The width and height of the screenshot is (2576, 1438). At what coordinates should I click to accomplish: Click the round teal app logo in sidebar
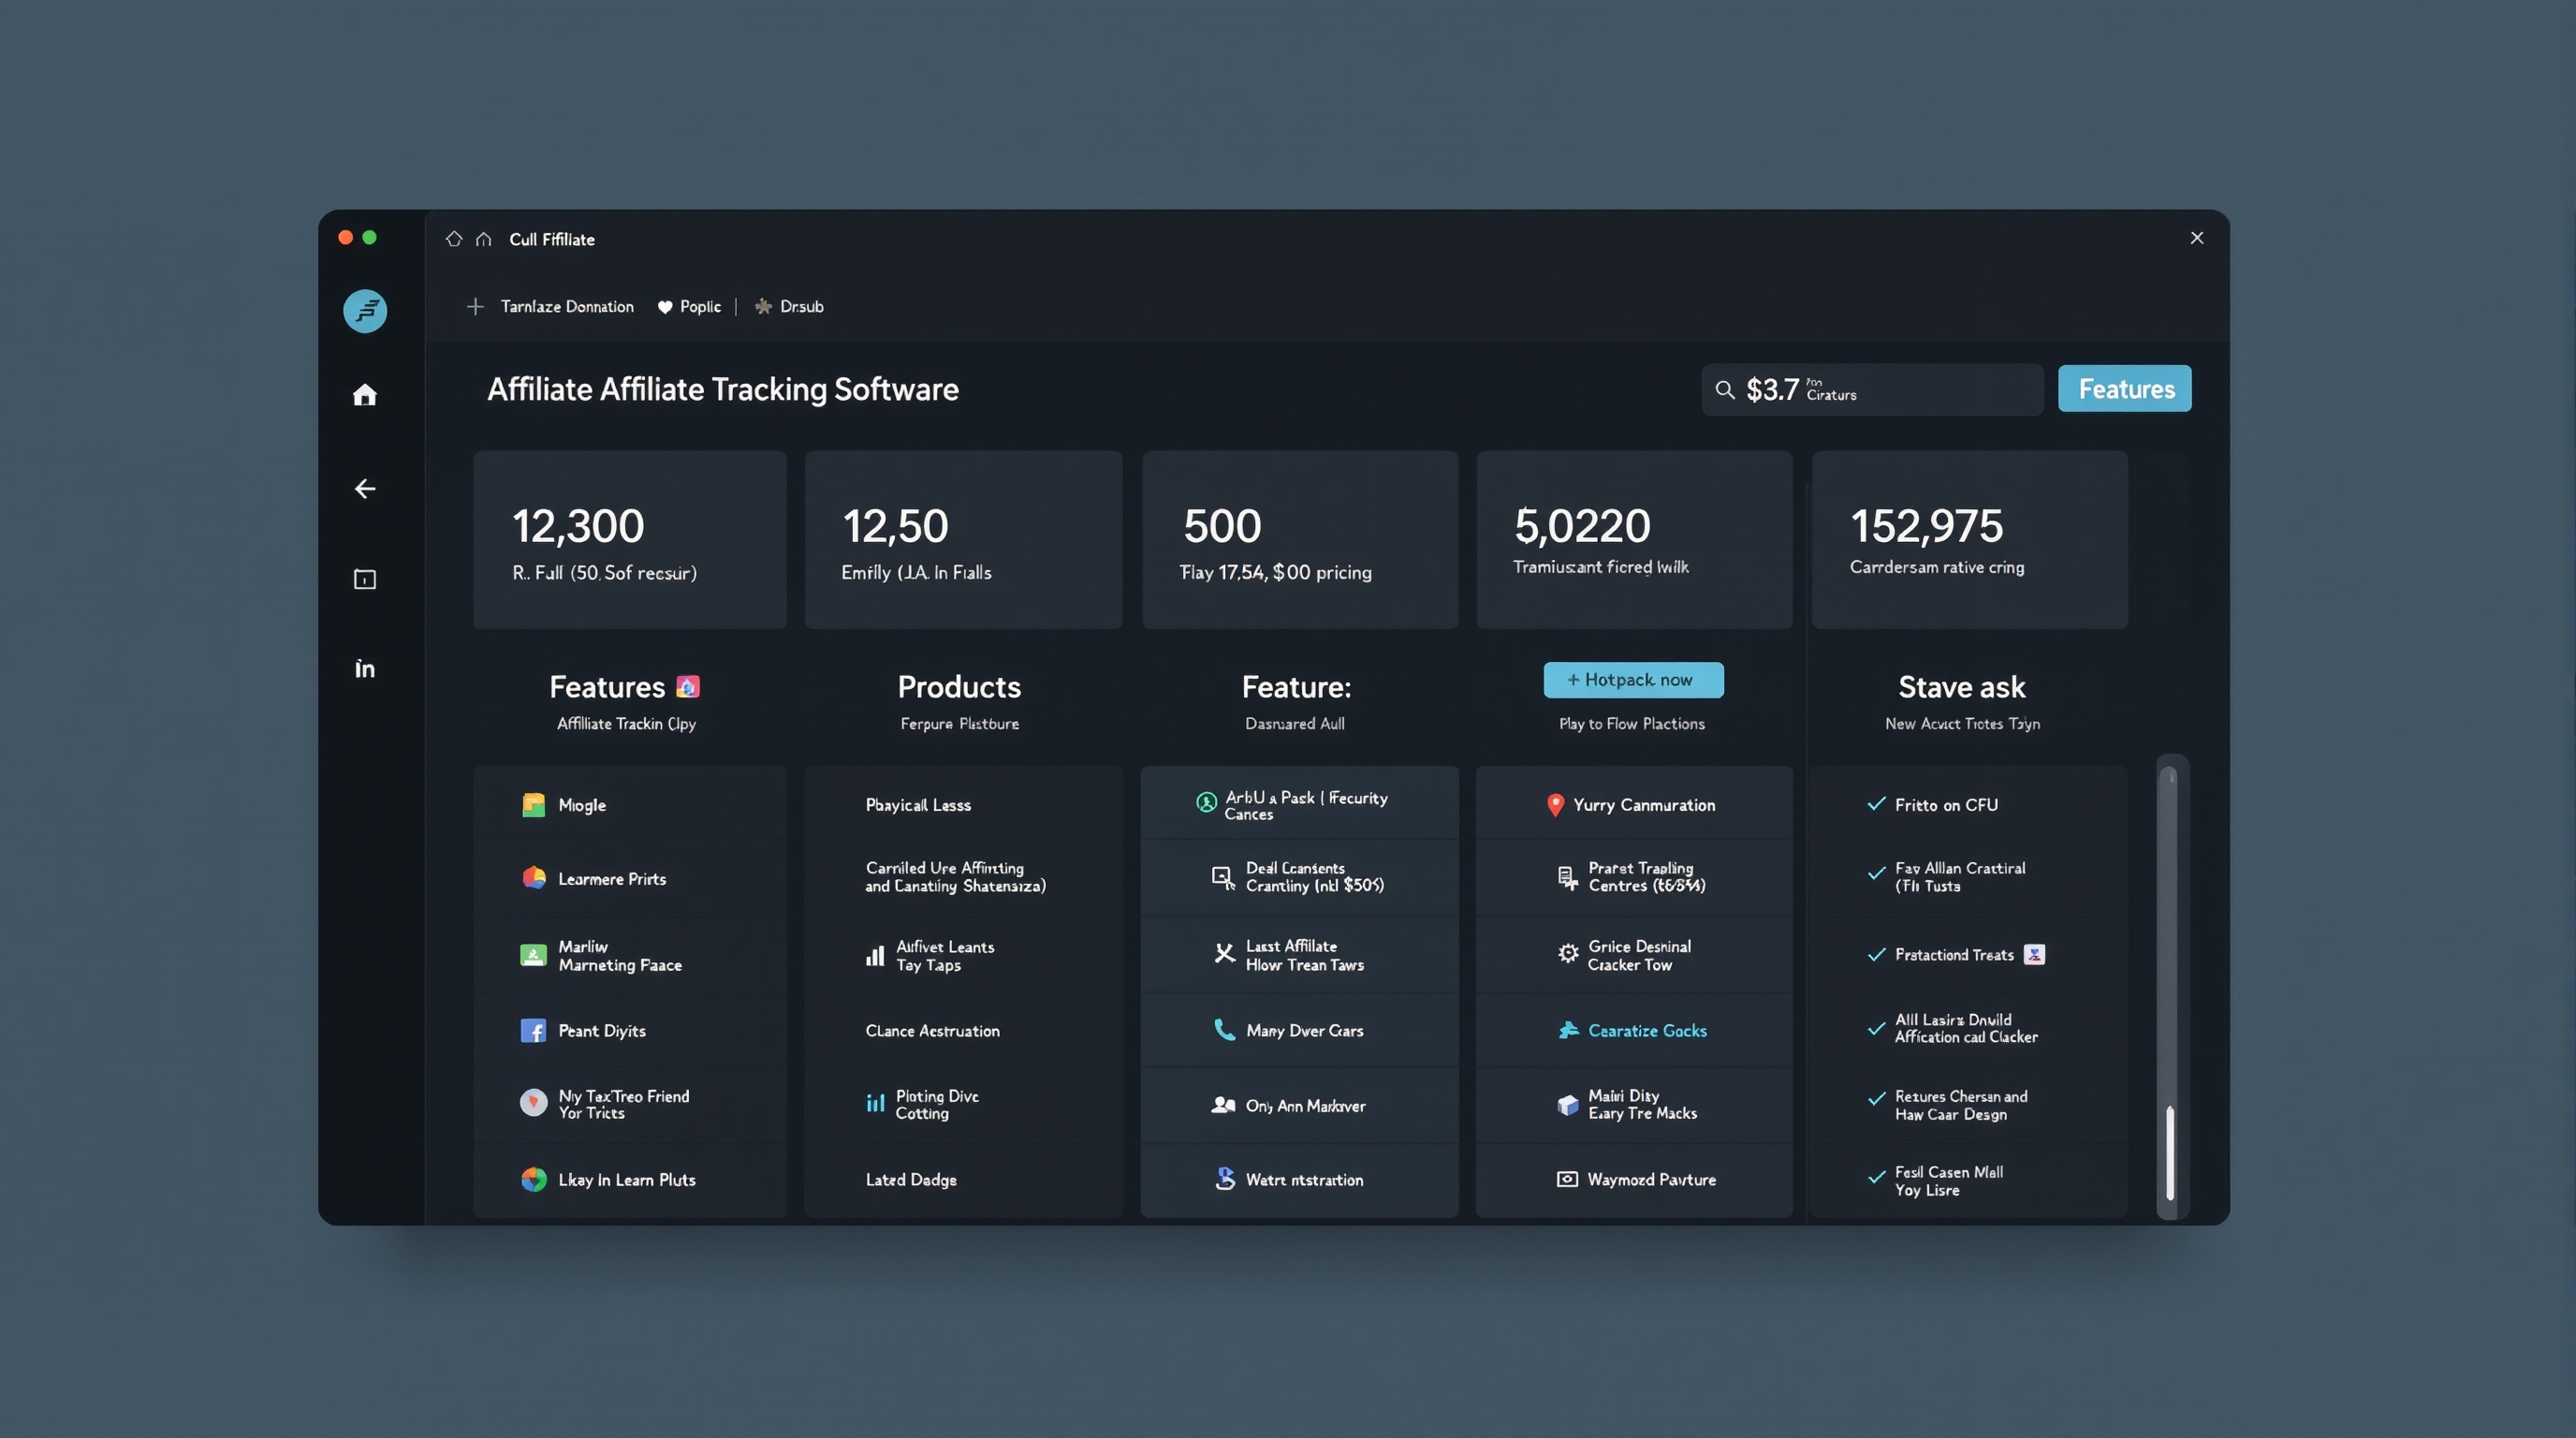pyautogui.click(x=365, y=311)
